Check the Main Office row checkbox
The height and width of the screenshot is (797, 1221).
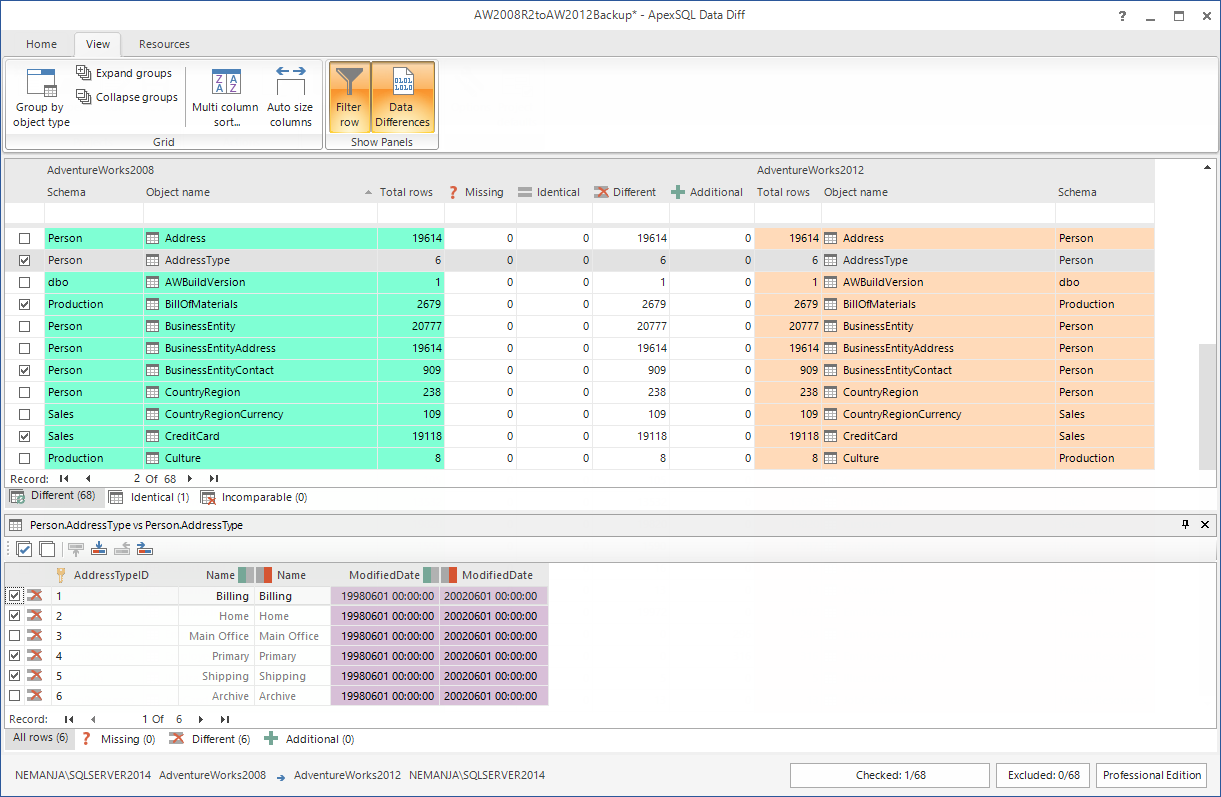(15, 636)
